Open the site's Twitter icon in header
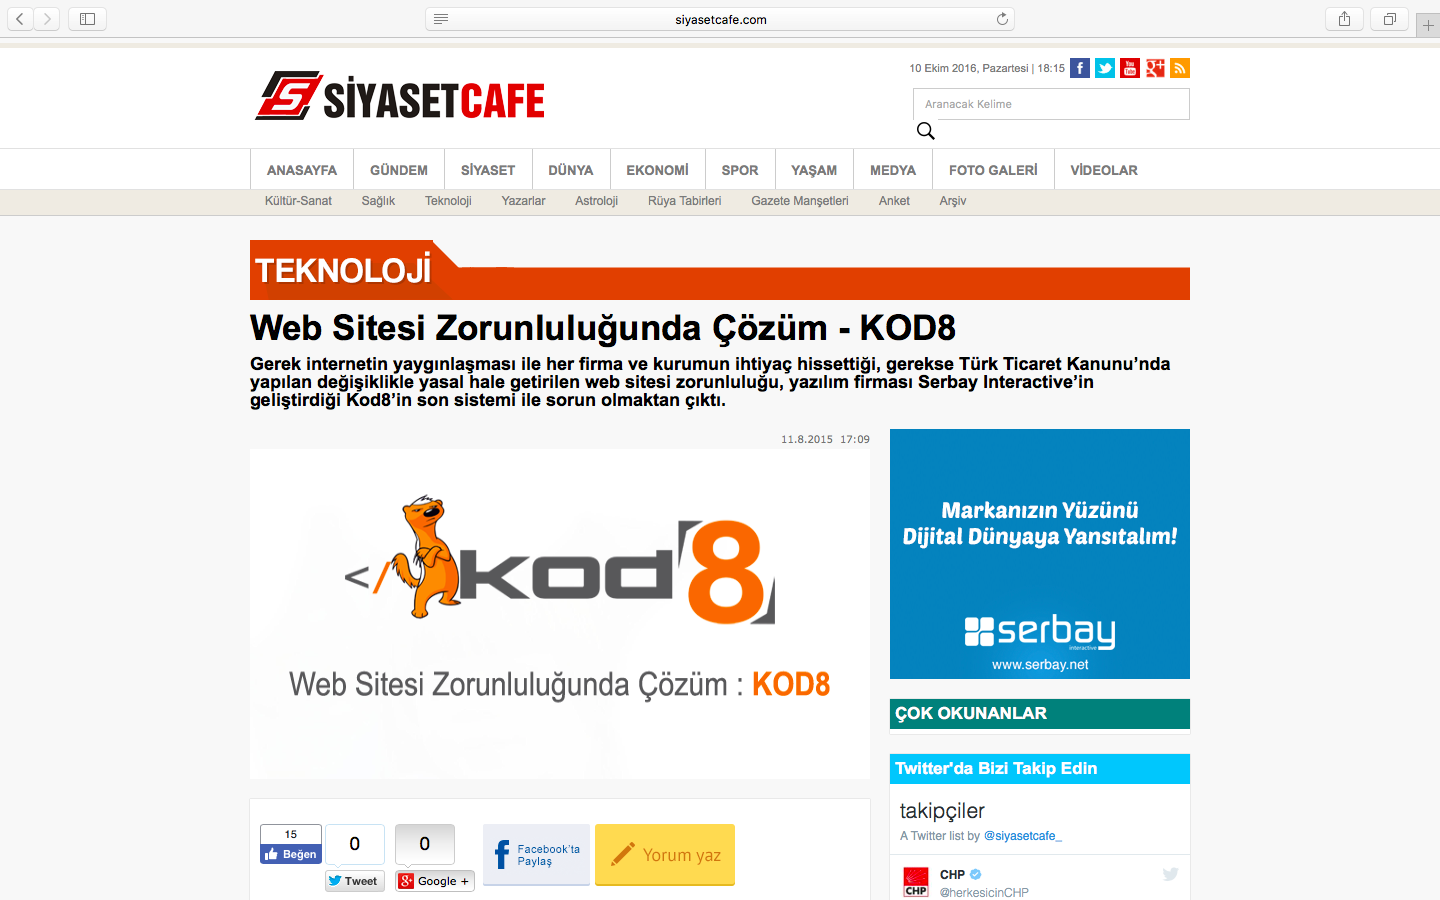The height and width of the screenshot is (900, 1440). pos(1105,68)
